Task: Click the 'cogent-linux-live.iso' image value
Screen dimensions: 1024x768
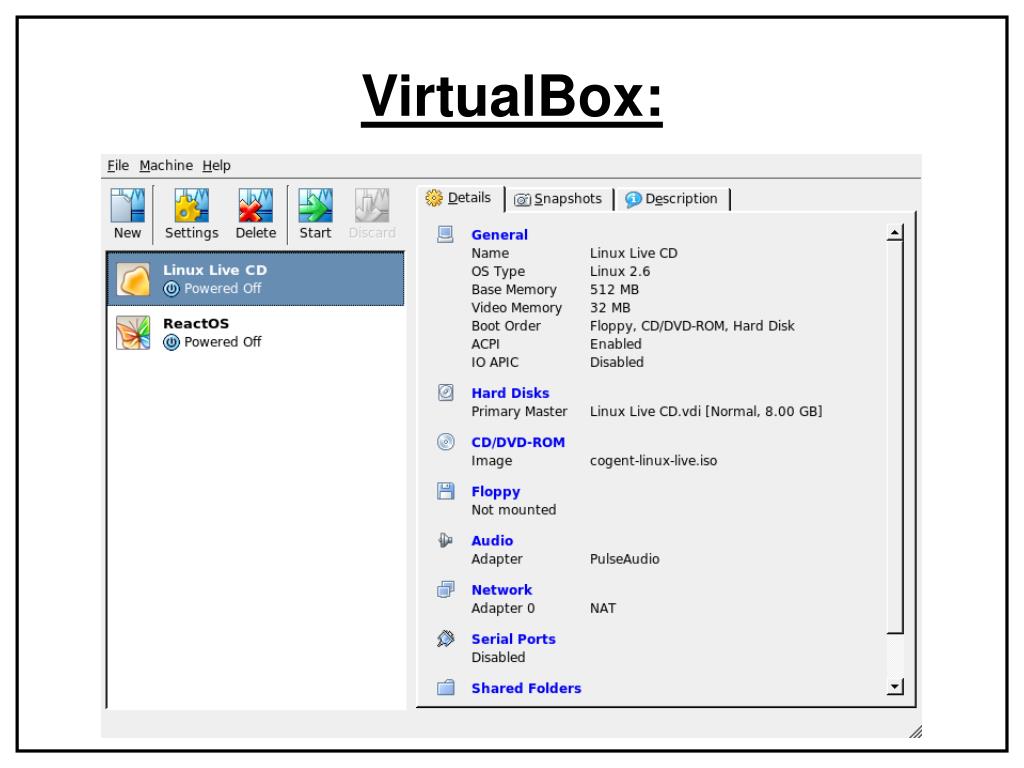Action: click(653, 461)
